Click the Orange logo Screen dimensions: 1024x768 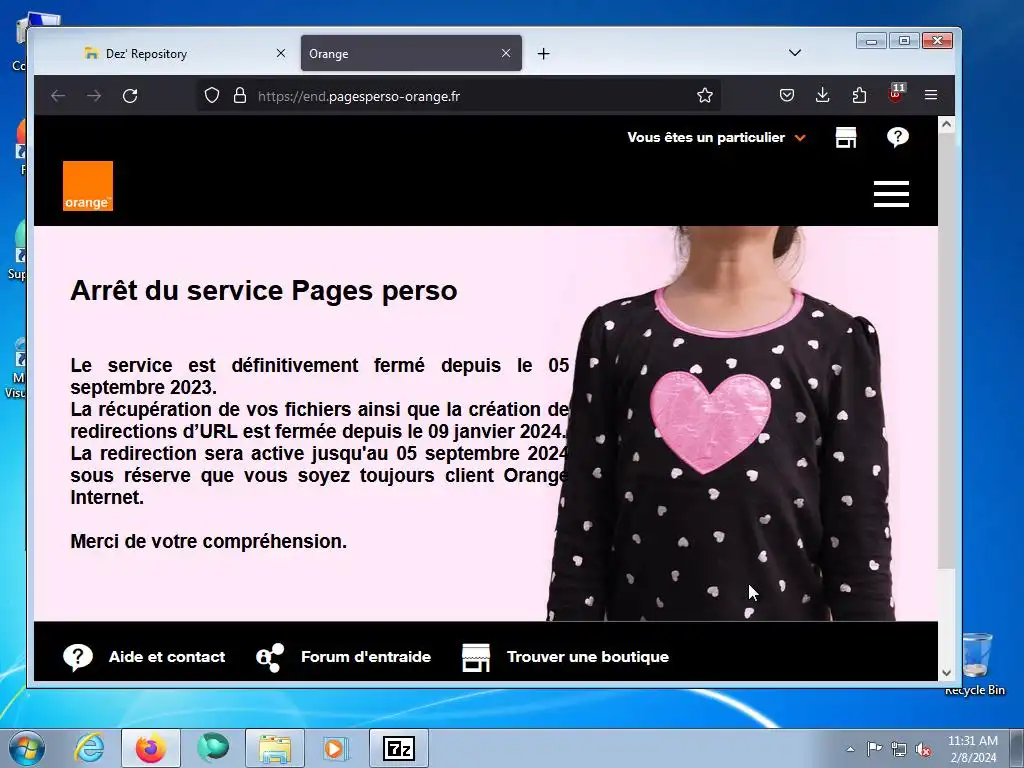(88, 186)
